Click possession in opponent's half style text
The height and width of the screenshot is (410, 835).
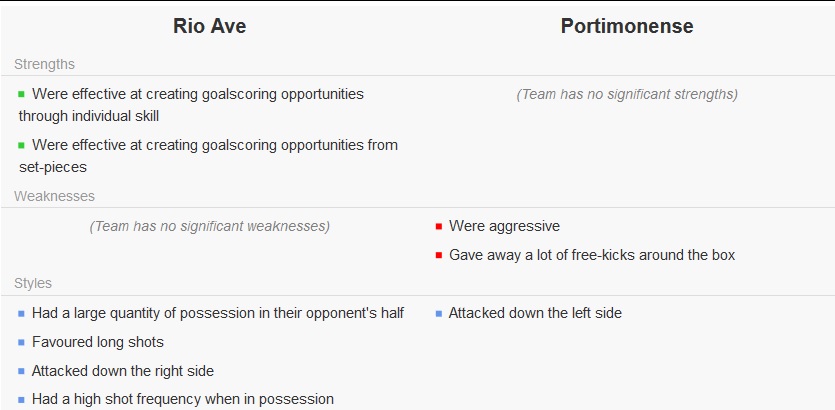218,313
